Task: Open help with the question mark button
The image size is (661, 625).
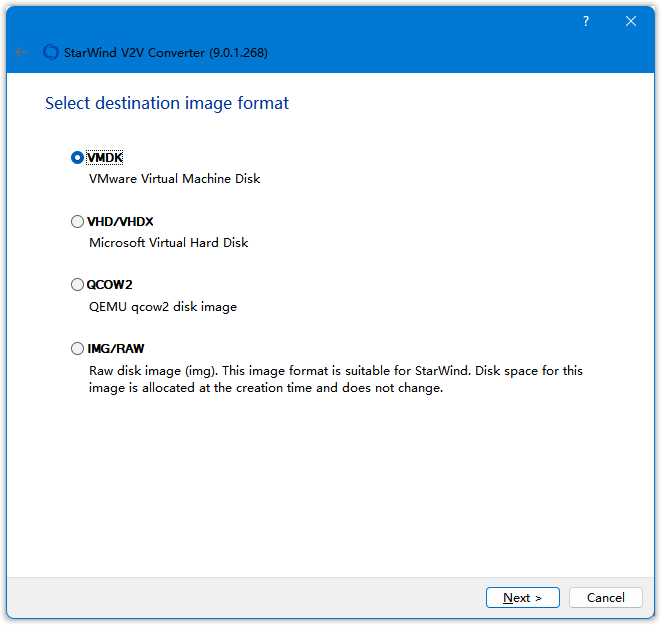Action: coord(586,21)
